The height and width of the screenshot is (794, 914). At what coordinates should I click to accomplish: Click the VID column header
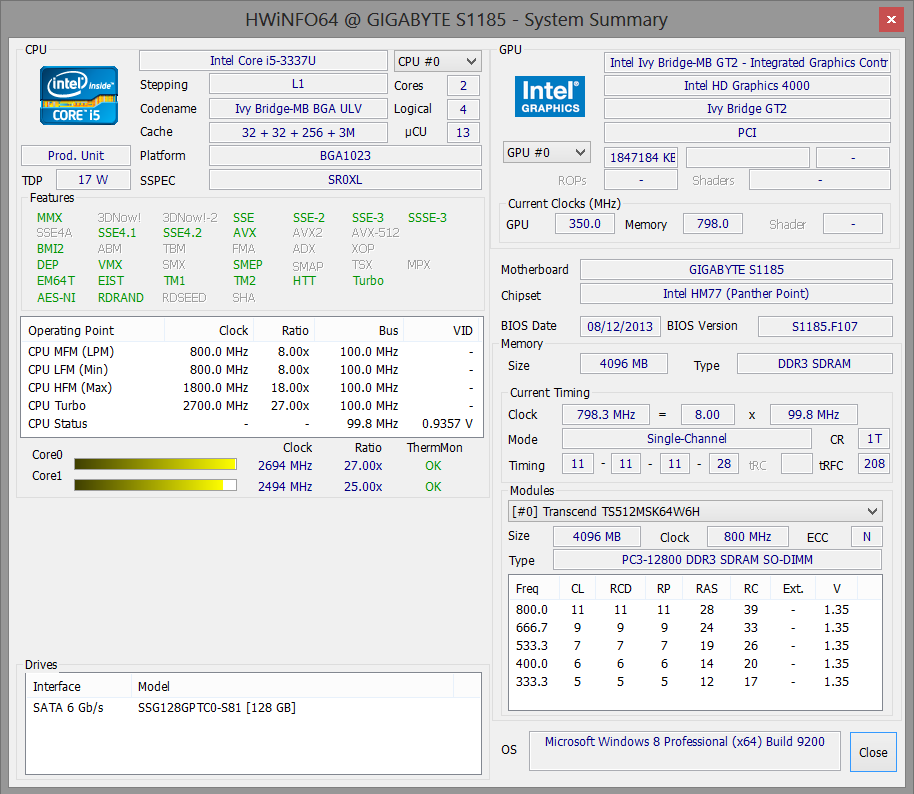coord(441,331)
